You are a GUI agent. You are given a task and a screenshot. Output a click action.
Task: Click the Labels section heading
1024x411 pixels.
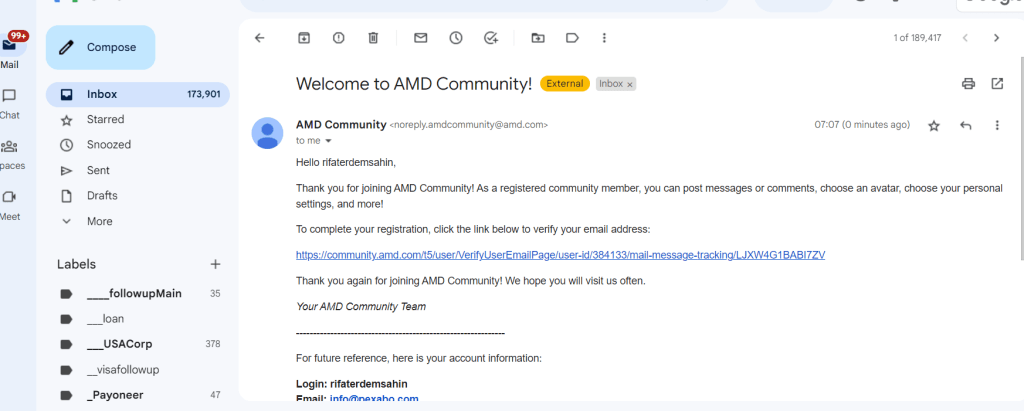coord(76,264)
